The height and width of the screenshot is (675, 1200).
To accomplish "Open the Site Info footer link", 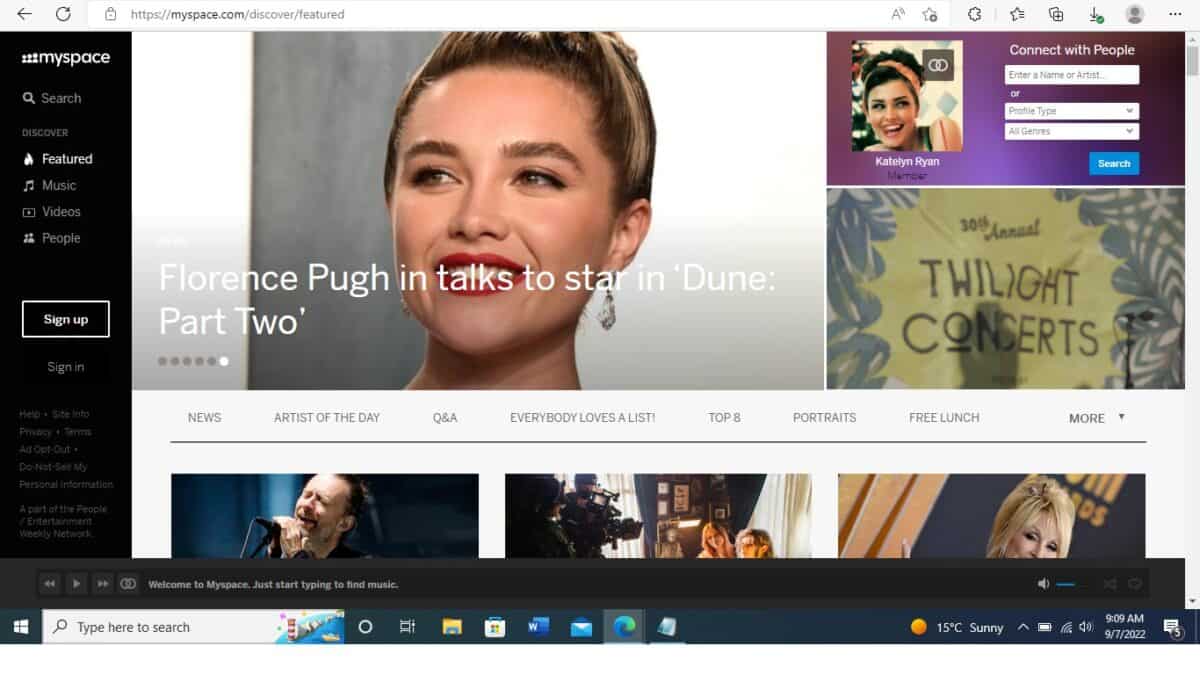I will [70, 414].
